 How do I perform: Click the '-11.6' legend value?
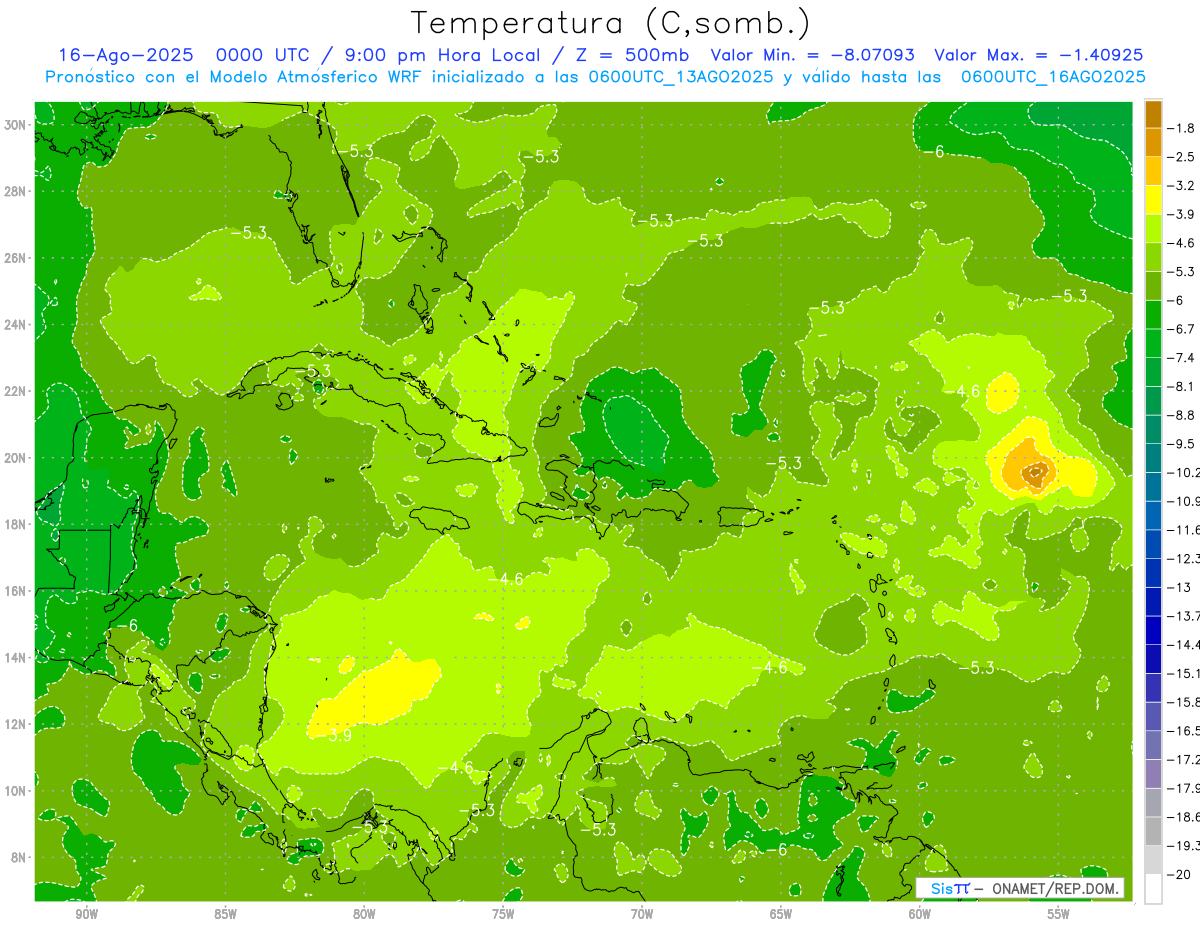coord(1183,529)
